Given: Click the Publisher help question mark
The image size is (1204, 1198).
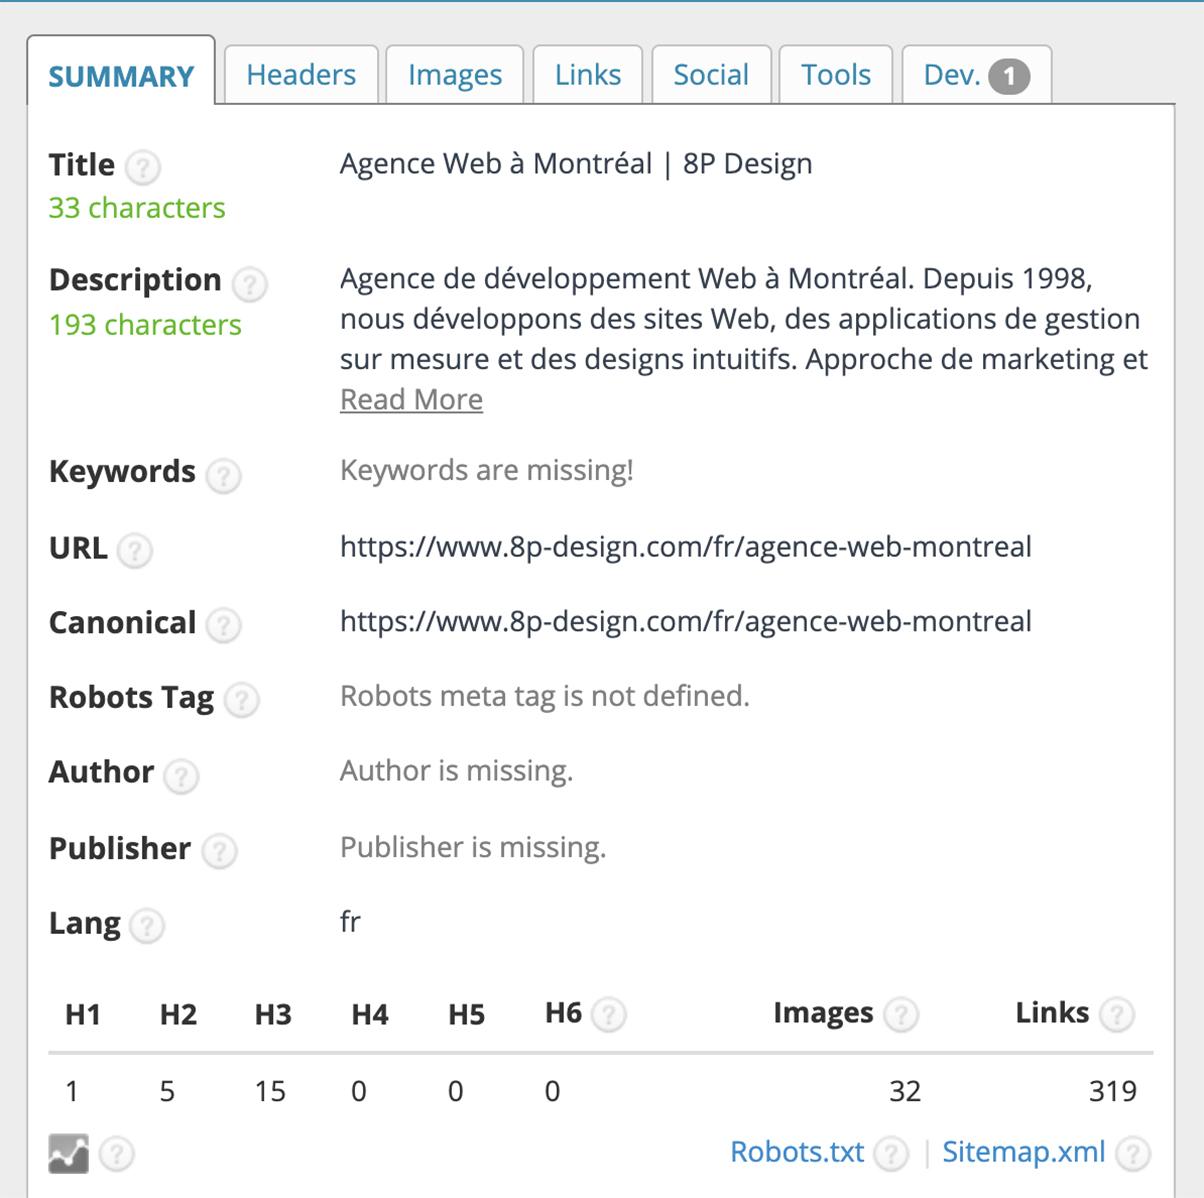Looking at the screenshot, I should point(219,851).
